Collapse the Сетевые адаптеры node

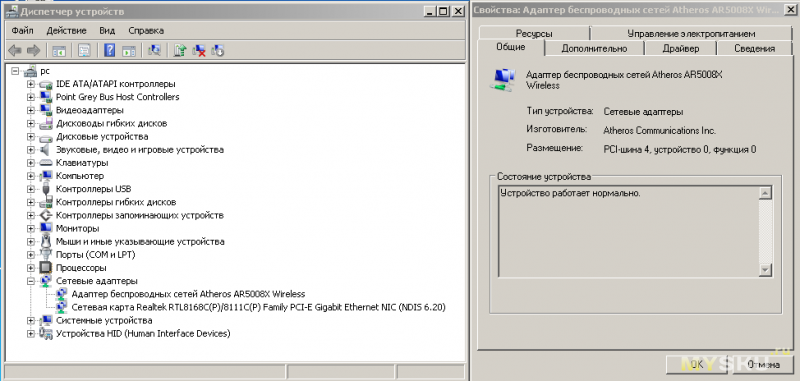[31, 281]
